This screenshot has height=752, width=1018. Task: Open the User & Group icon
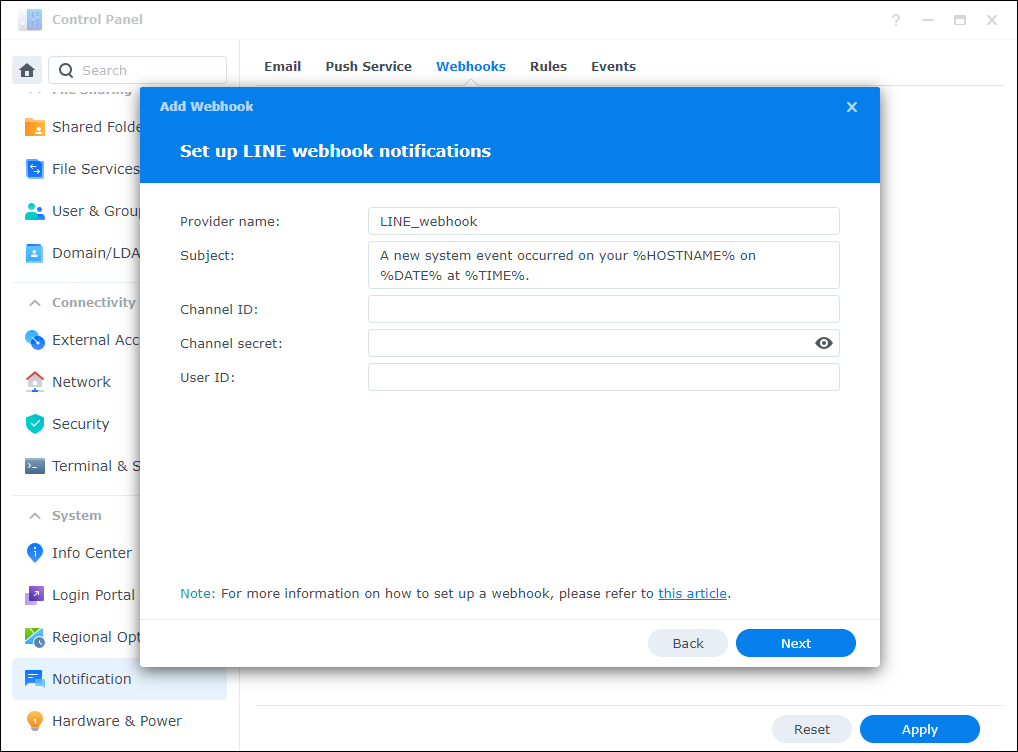34,211
